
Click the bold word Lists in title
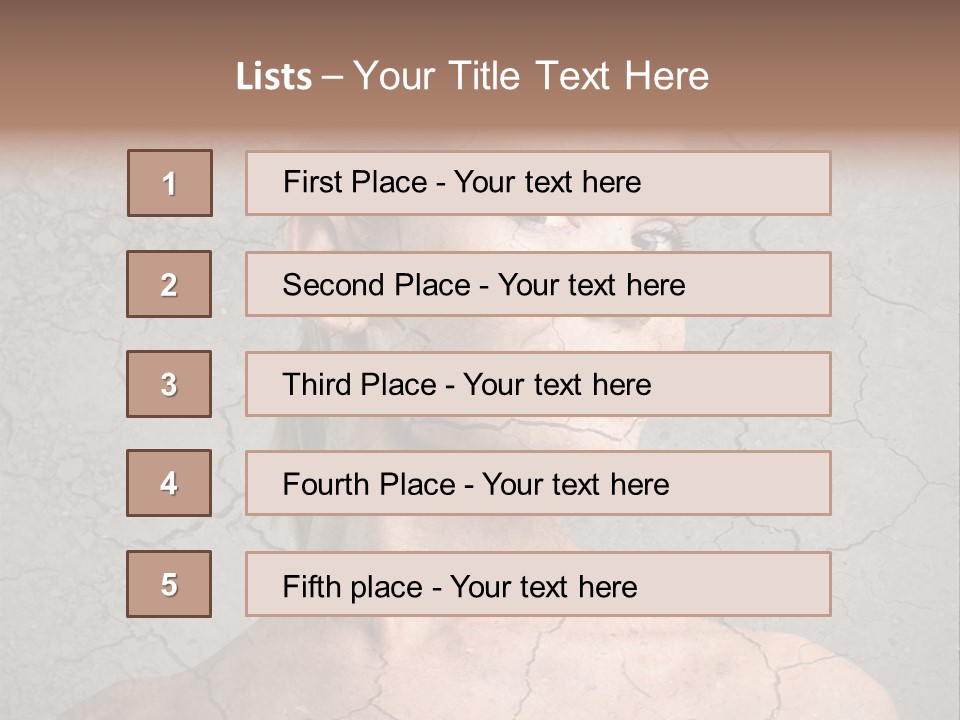coord(274,77)
